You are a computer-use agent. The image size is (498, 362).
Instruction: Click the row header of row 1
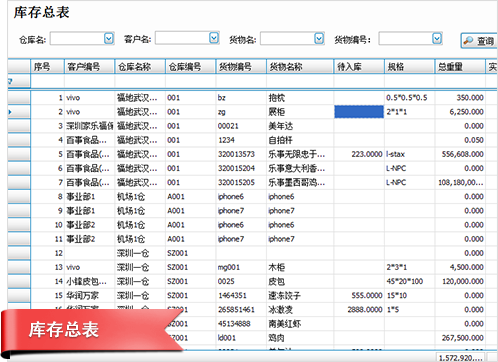tap(19, 98)
